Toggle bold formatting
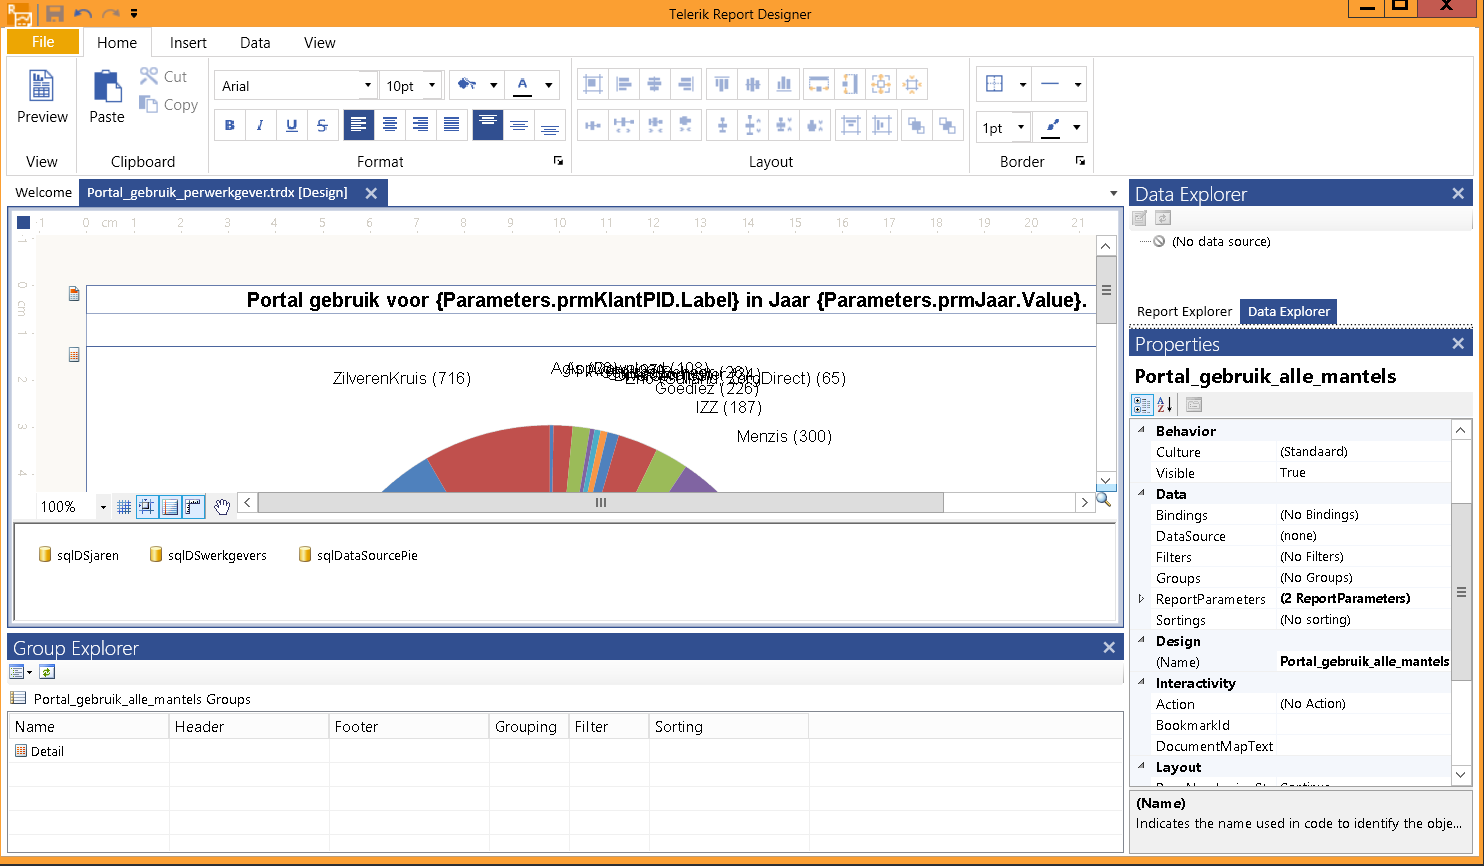The height and width of the screenshot is (866, 1484). pyautogui.click(x=230, y=125)
